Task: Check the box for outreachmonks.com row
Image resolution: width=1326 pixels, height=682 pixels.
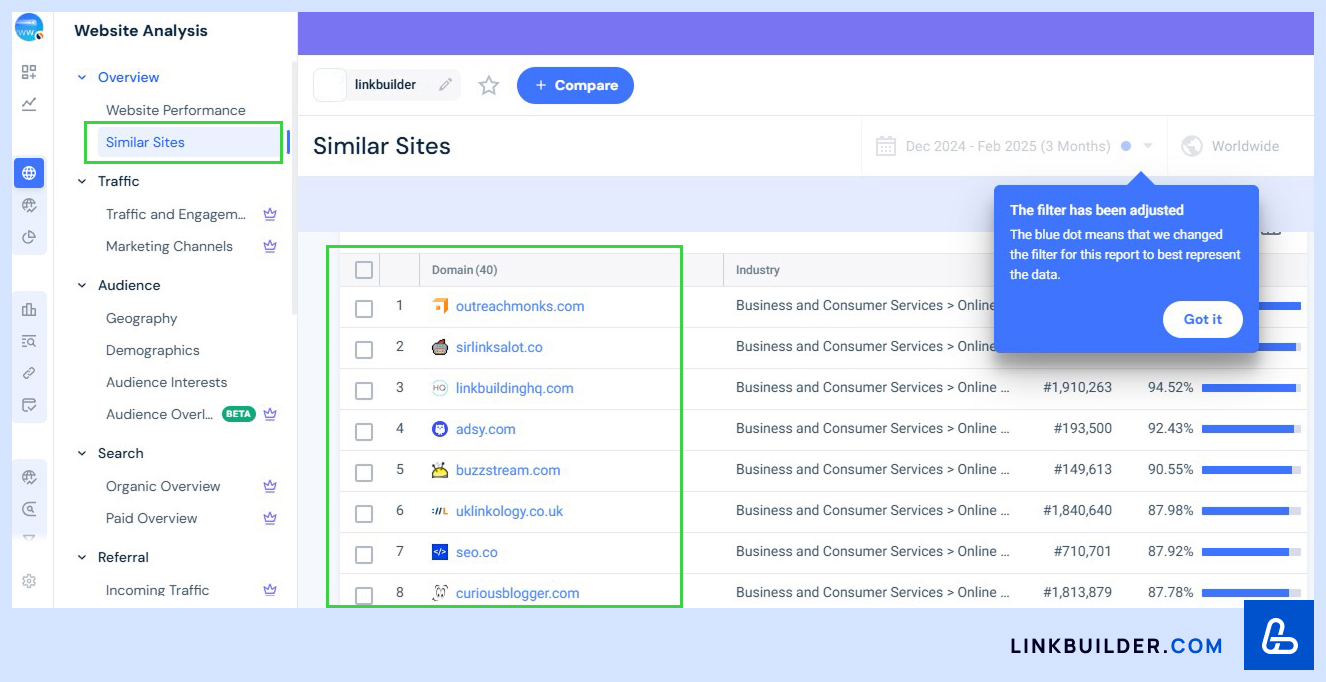Action: 364,308
